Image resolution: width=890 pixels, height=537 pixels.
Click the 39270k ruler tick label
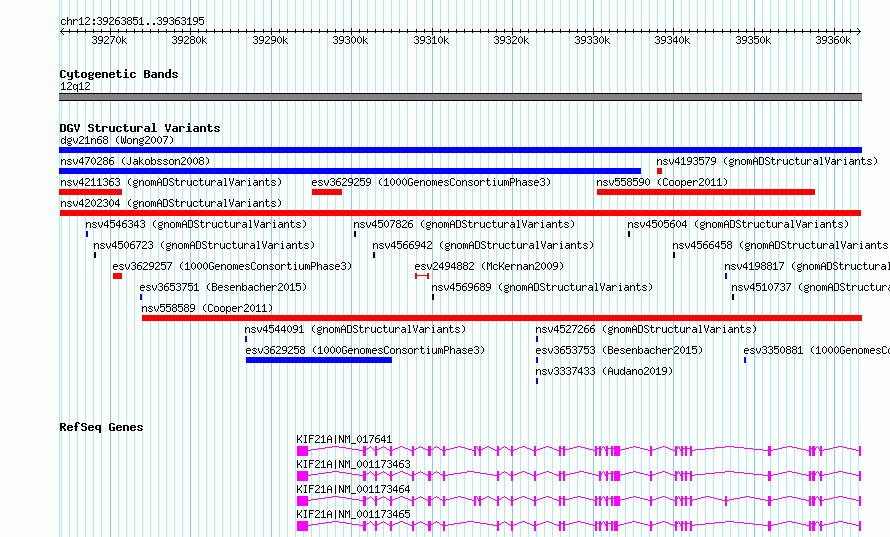(x=109, y=40)
